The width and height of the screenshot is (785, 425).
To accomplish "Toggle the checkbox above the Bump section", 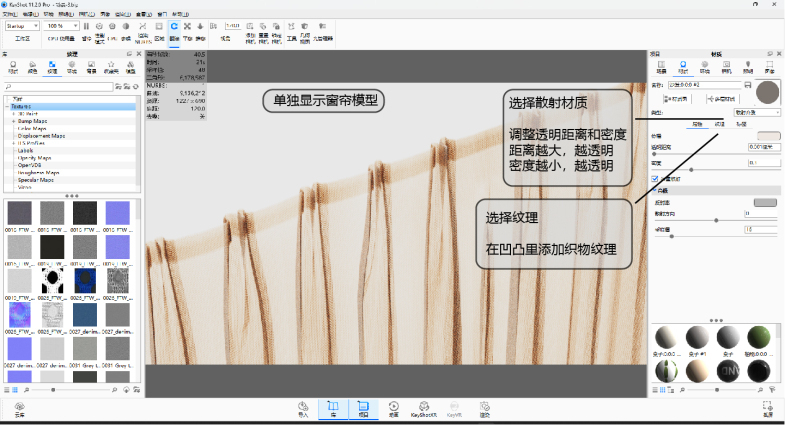I will pos(654,178).
